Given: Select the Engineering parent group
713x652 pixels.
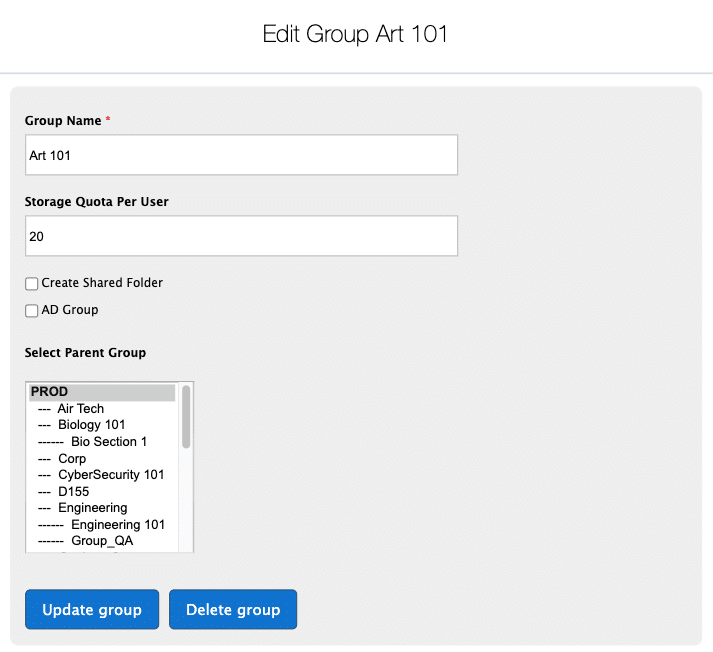Looking at the screenshot, I should (92, 508).
